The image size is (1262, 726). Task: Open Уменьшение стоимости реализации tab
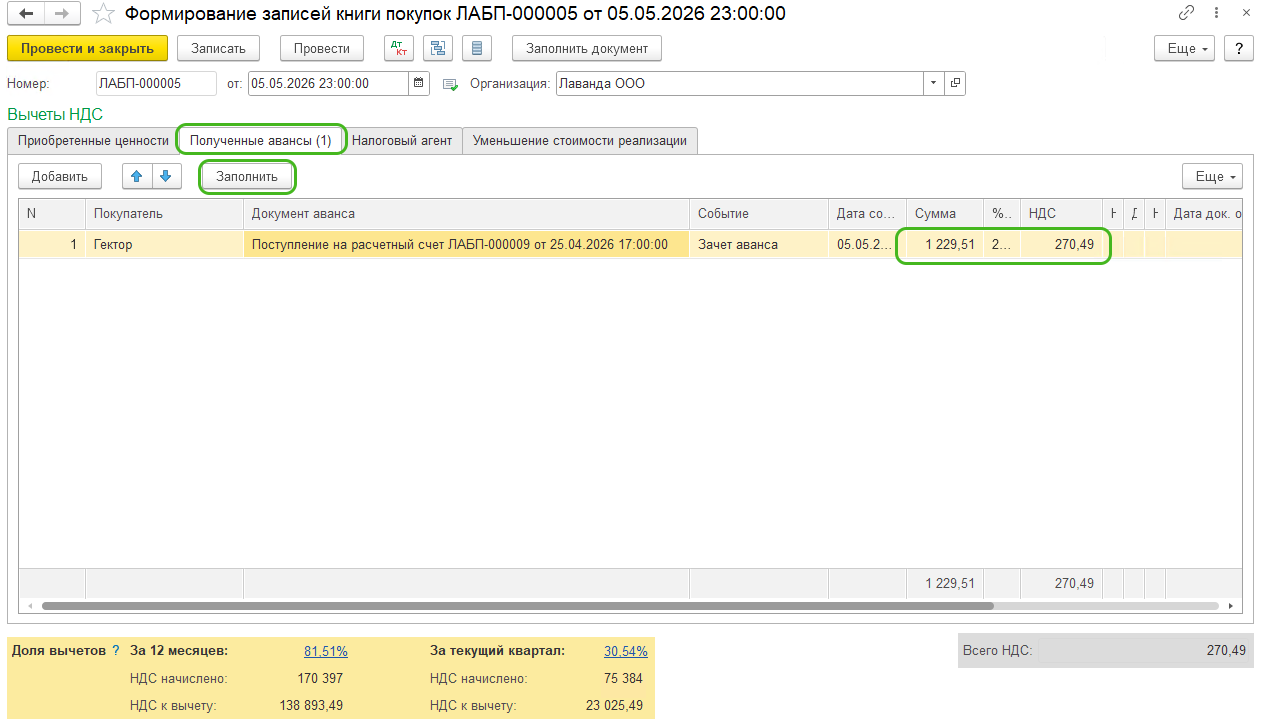(580, 141)
